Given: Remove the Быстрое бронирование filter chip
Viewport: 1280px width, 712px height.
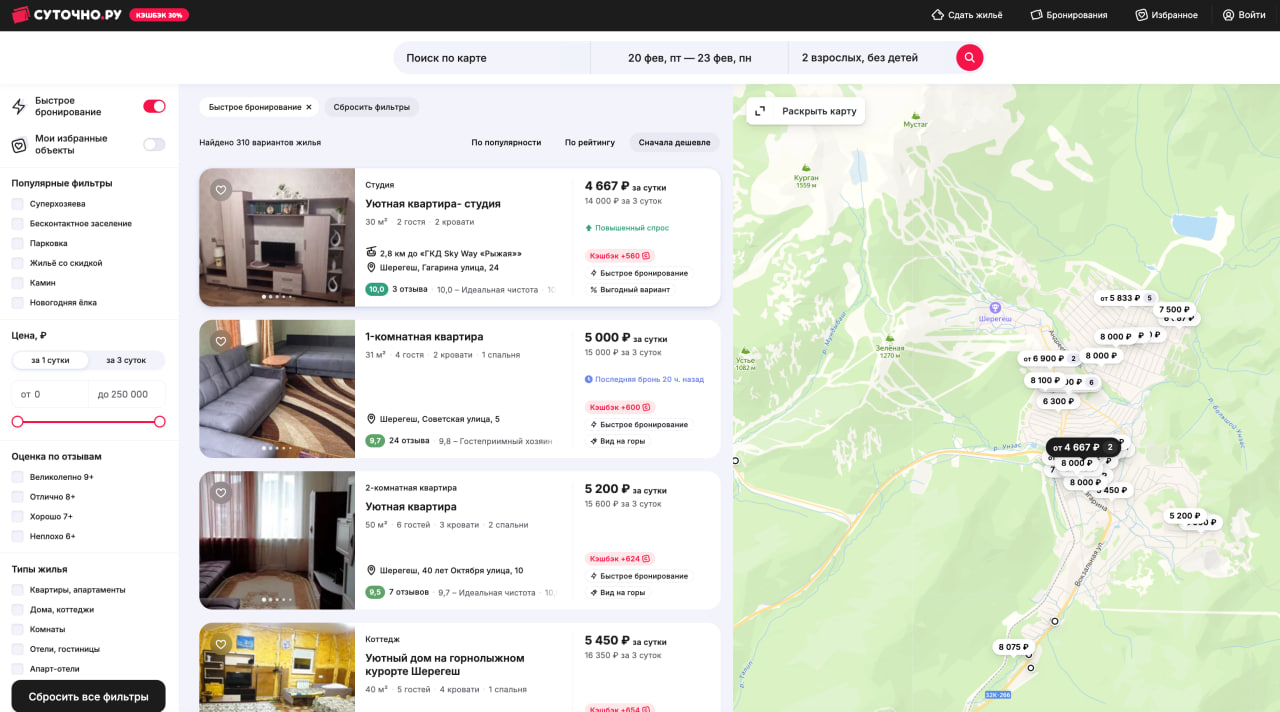Looking at the screenshot, I should click(x=309, y=107).
